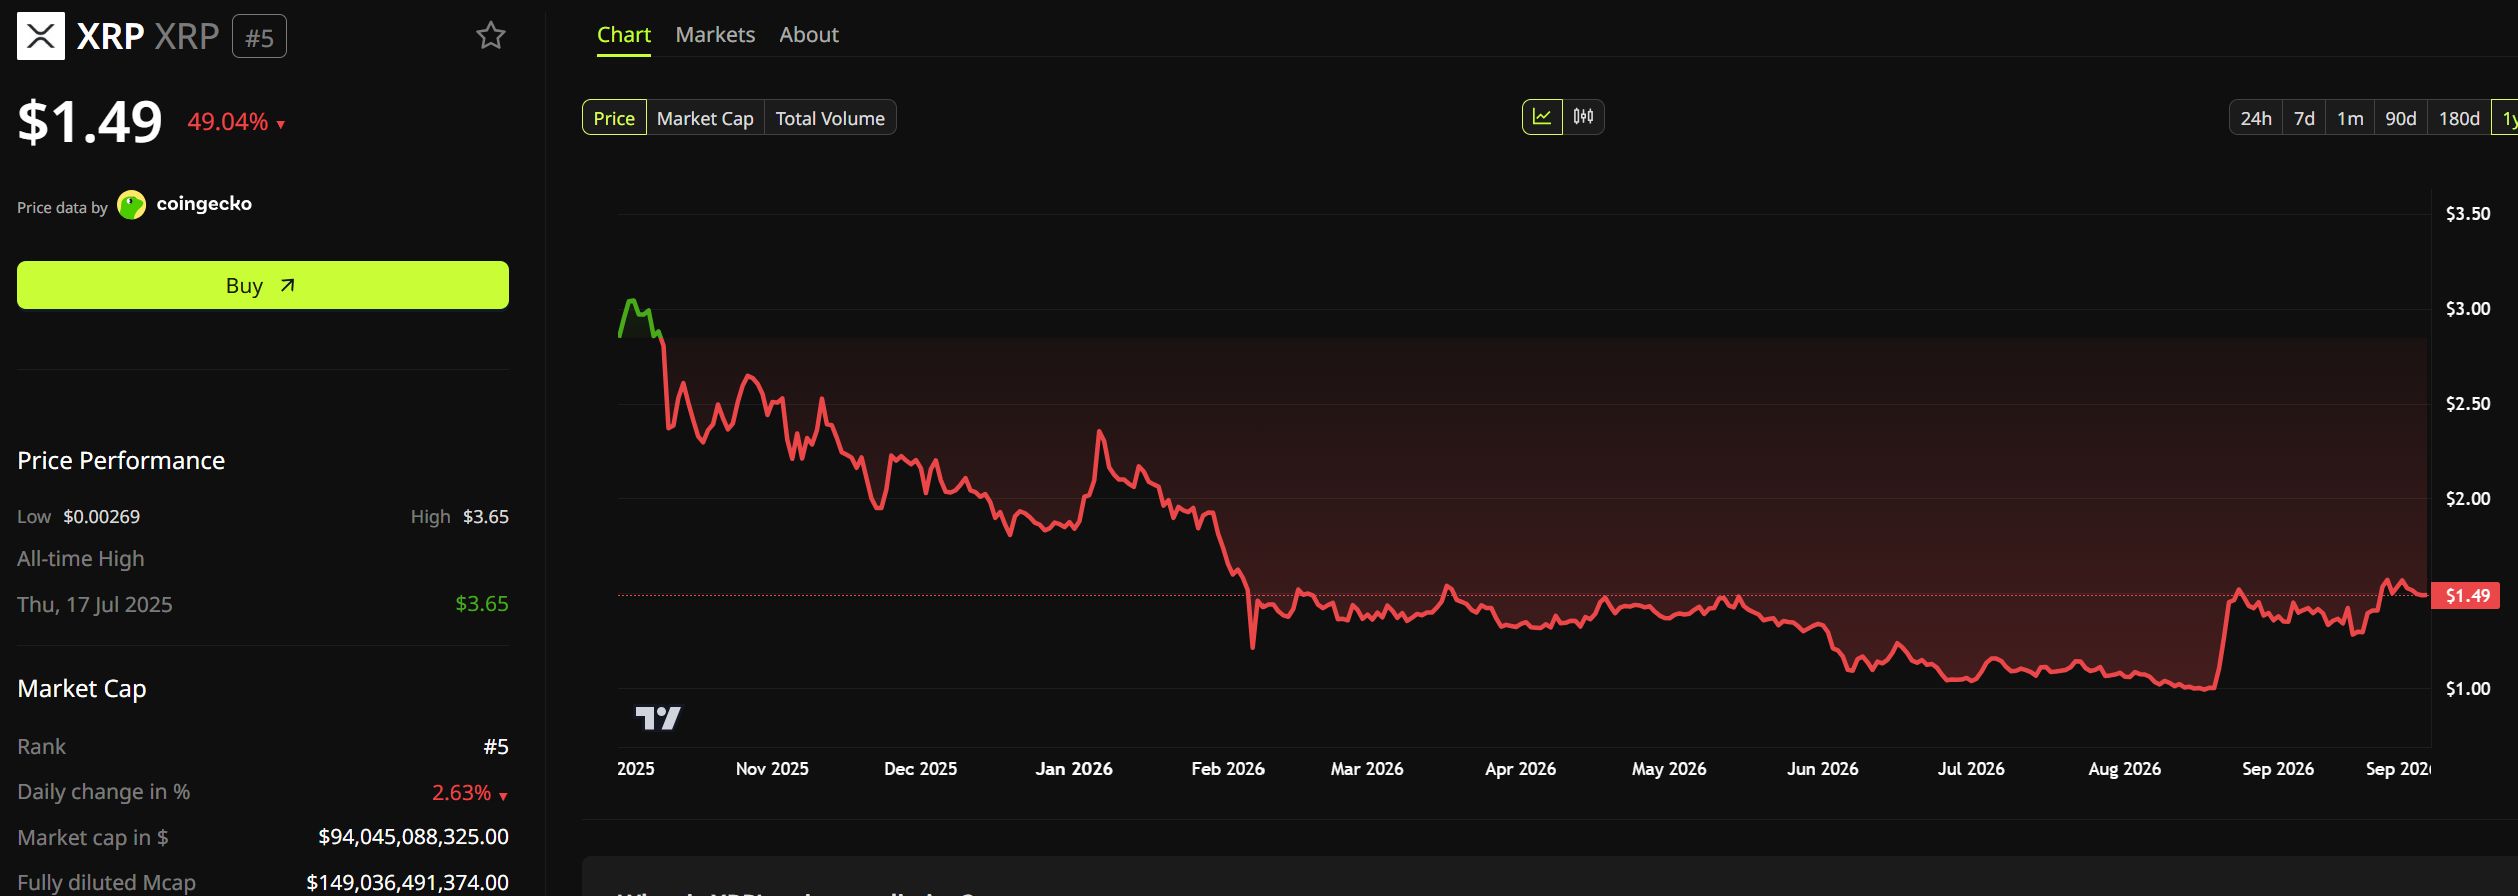
Task: Click the green Buy button
Action: point(263,285)
